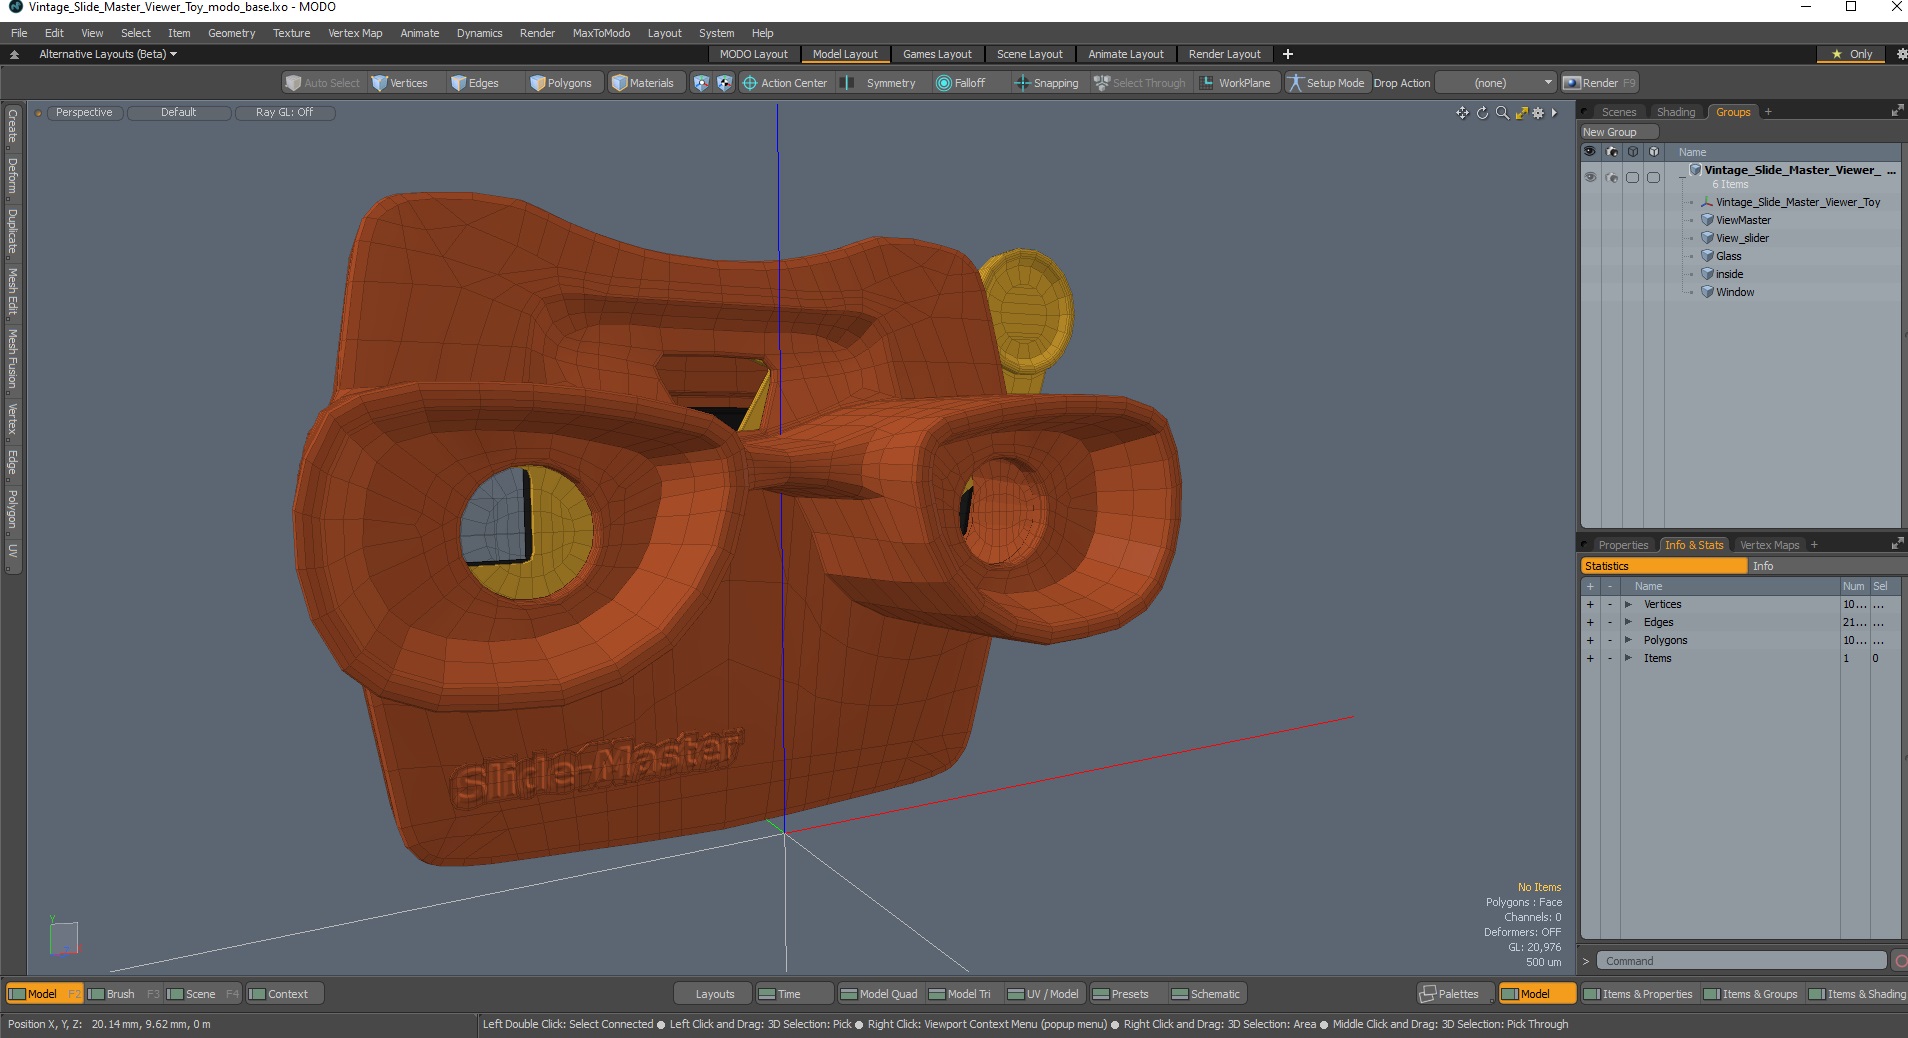Select Materials selection mode

[x=643, y=83]
